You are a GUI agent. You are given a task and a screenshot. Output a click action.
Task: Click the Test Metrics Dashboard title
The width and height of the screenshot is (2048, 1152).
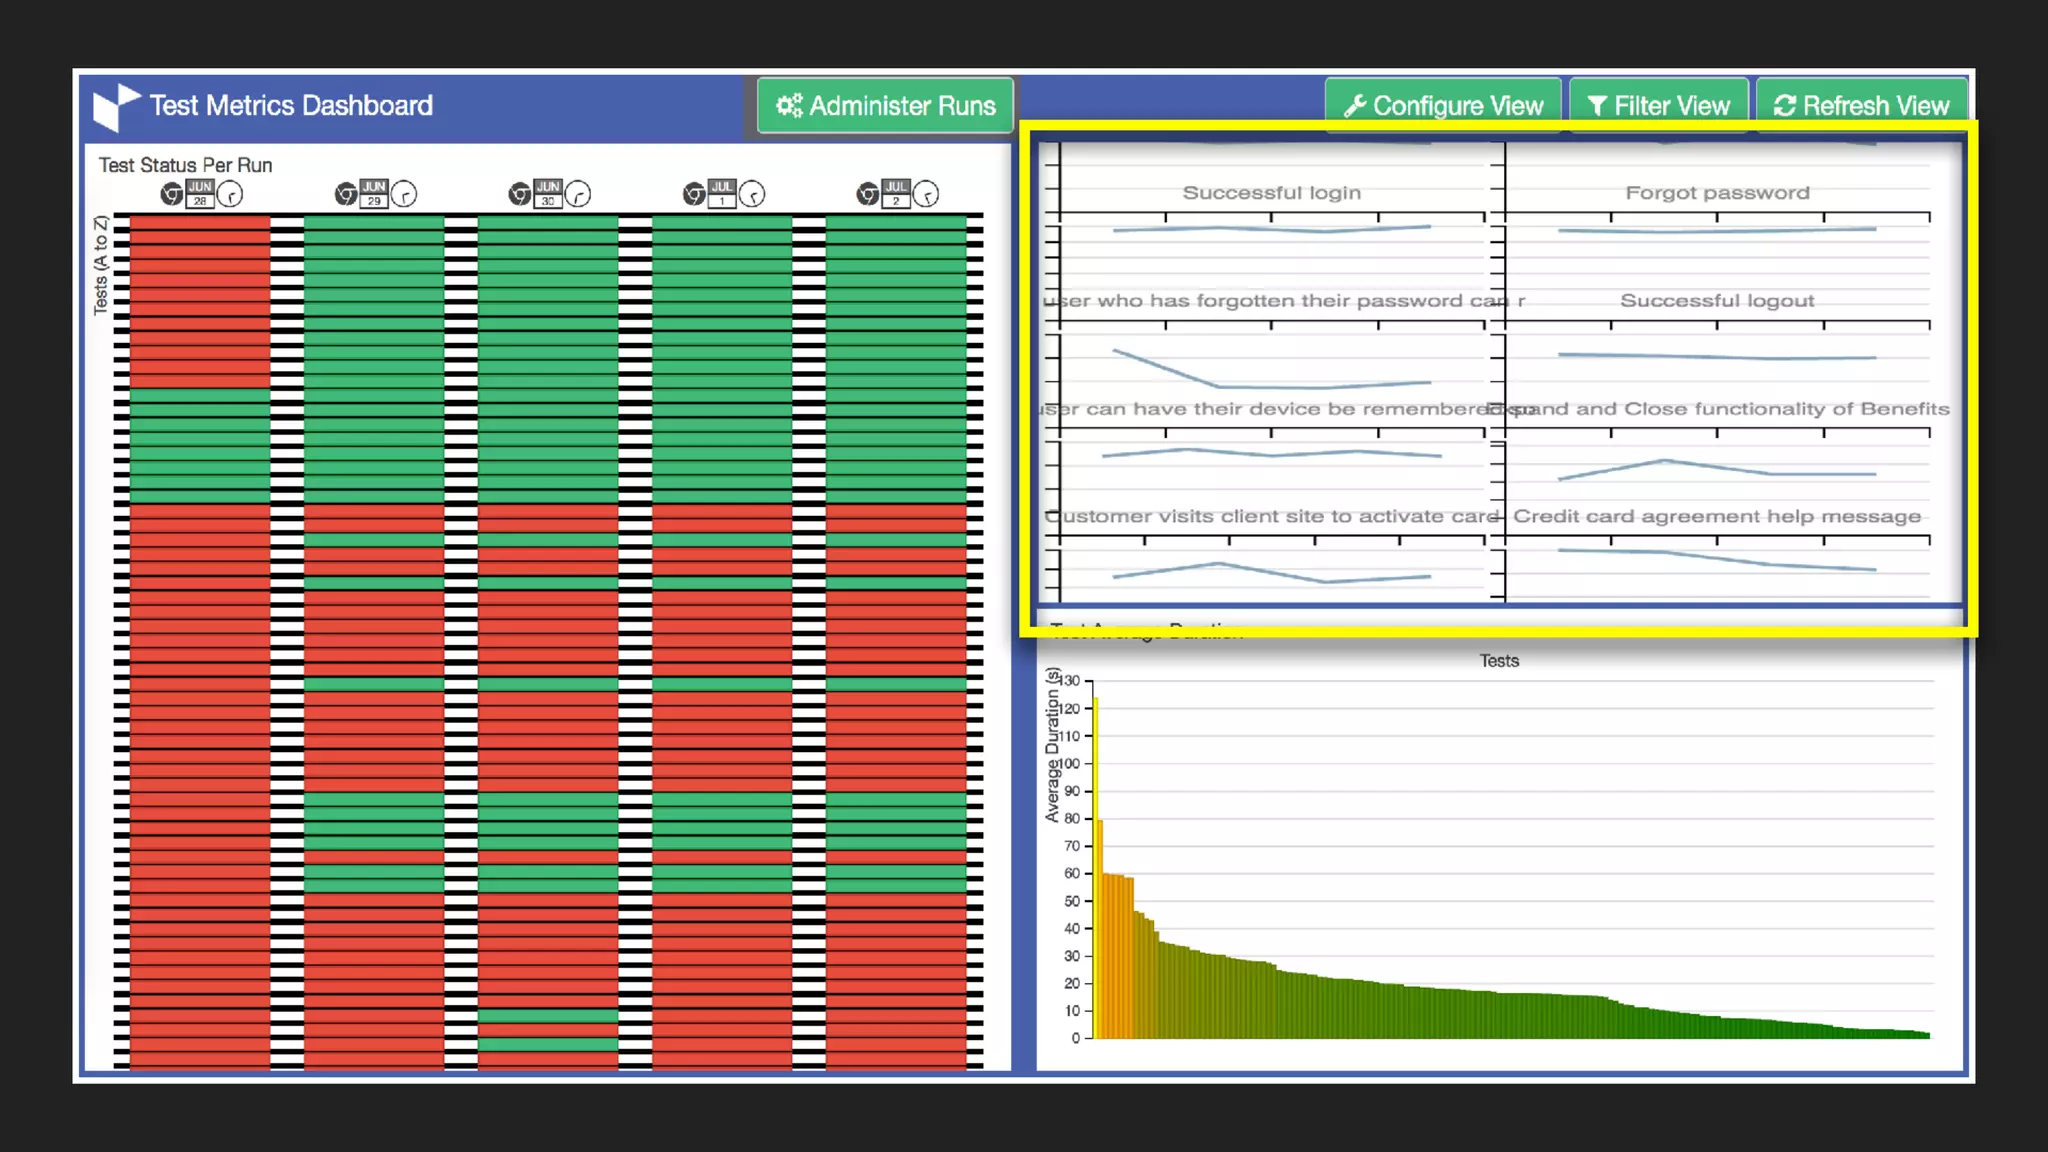point(291,106)
